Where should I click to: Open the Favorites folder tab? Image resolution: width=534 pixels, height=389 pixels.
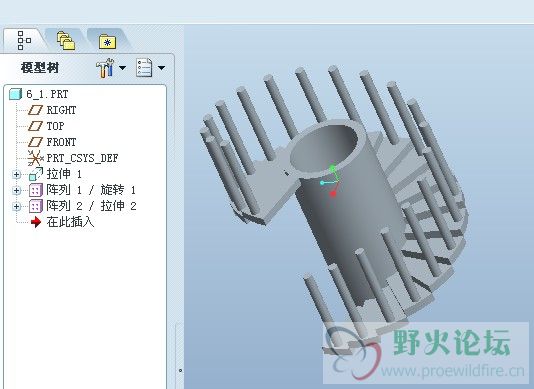pyautogui.click(x=107, y=42)
